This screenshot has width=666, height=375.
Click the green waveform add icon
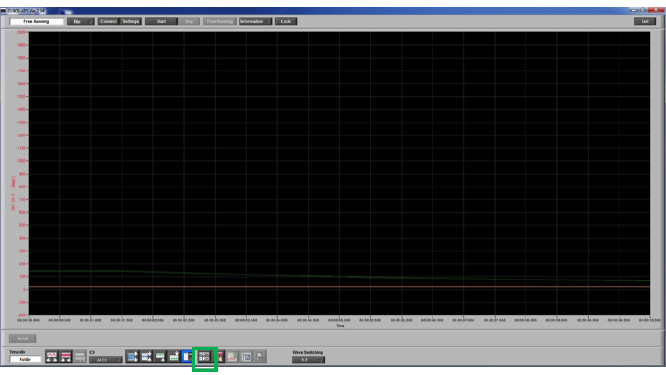tap(174, 356)
